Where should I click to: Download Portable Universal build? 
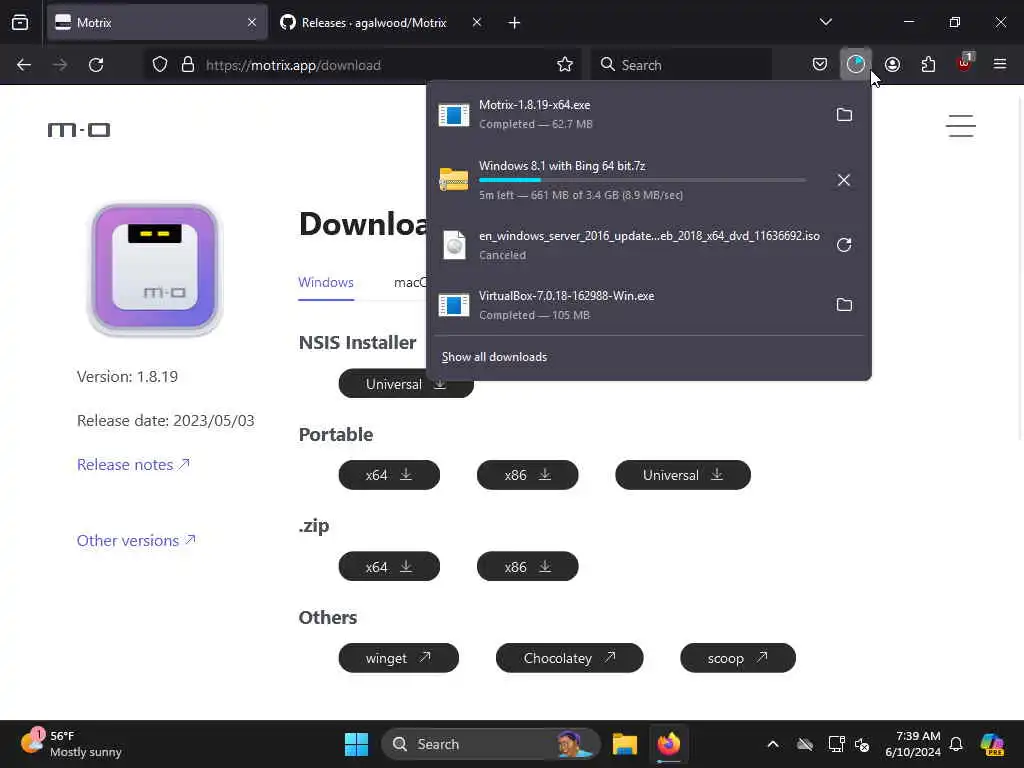[683, 475]
